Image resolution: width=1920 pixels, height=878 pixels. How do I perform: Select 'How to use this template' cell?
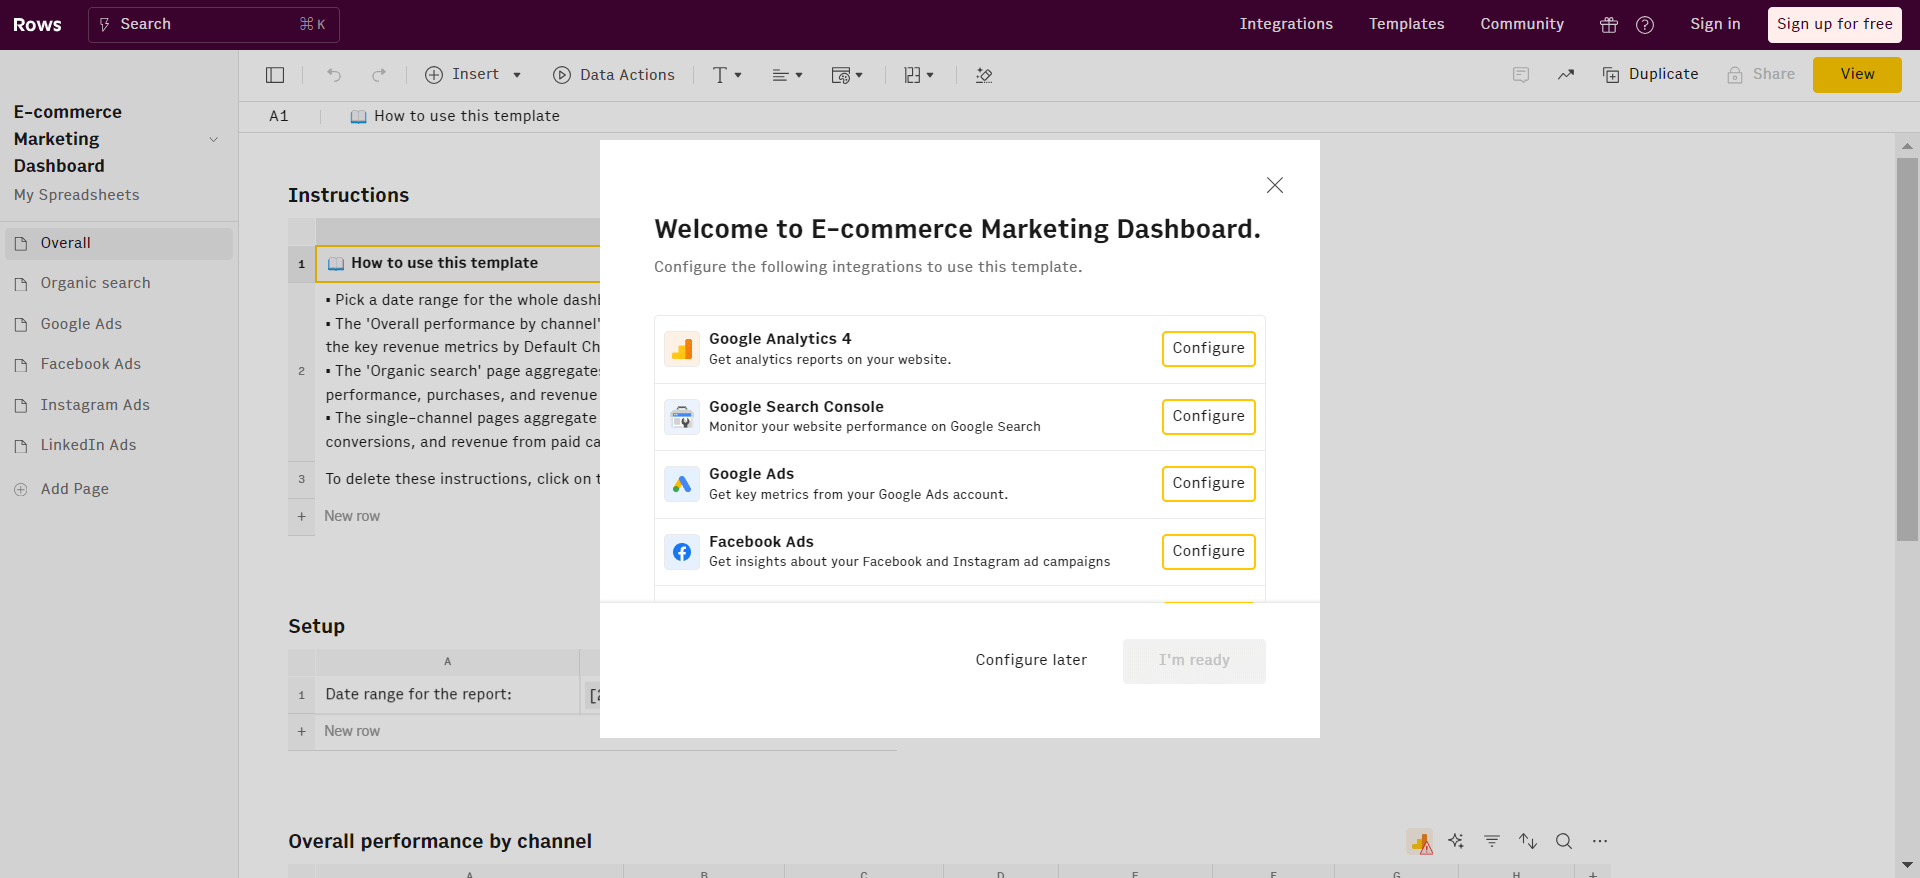[458, 264]
